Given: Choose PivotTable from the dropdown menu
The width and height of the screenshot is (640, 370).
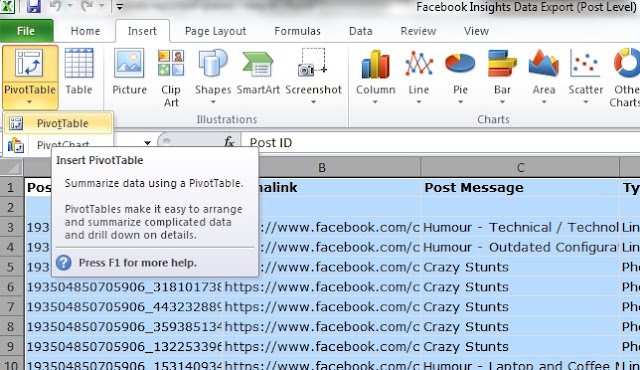Looking at the screenshot, I should click(58, 123).
